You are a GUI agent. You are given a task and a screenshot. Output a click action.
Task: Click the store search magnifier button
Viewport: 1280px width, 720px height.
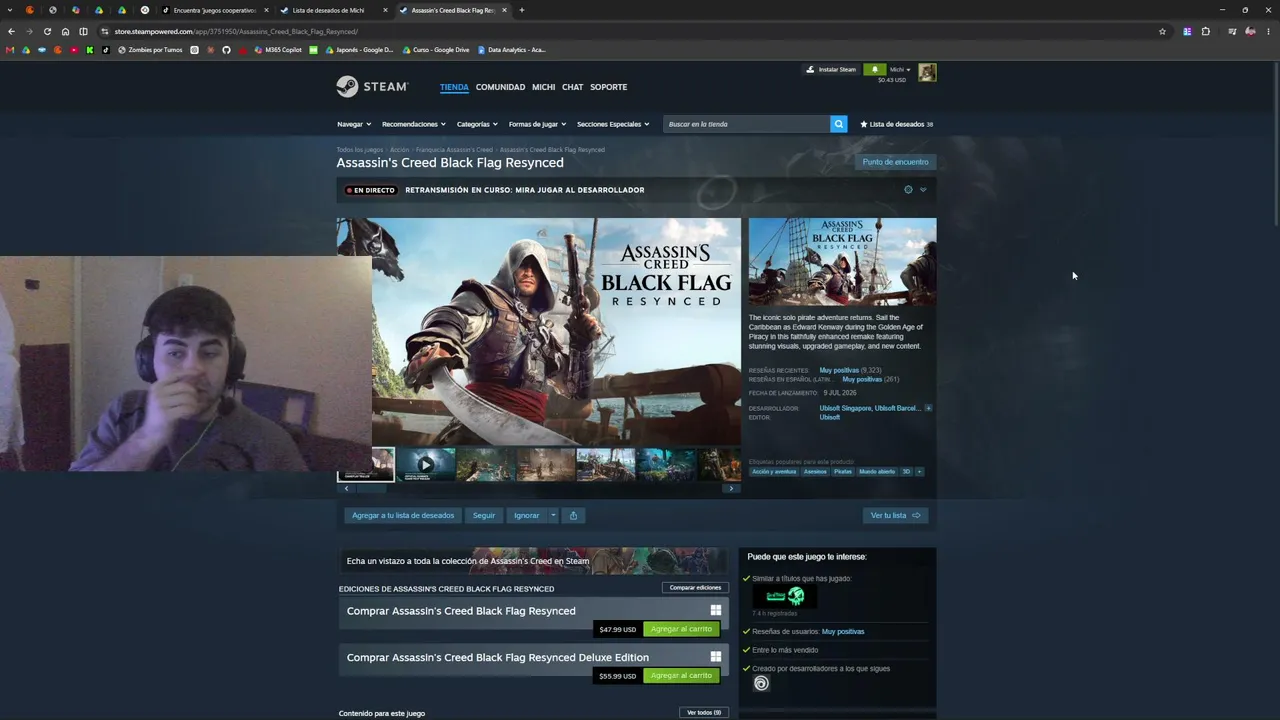point(838,124)
